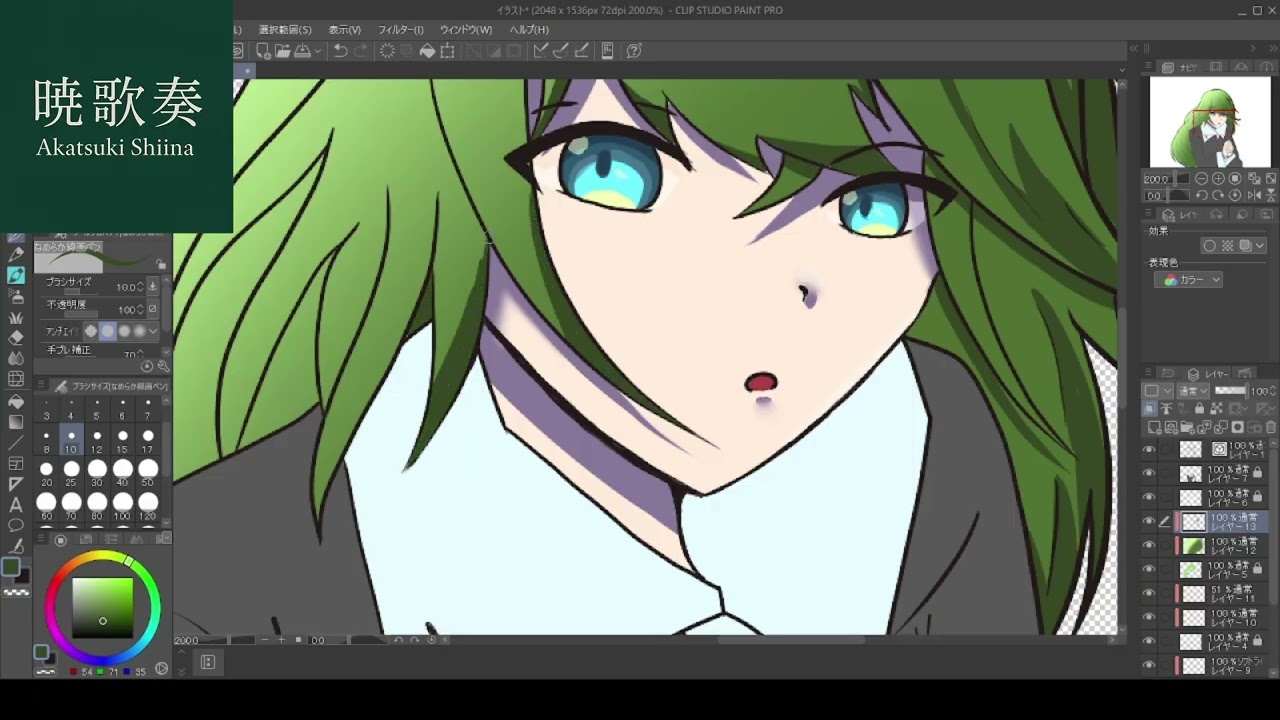
Task: Zoom out in Navigator panel
Action: (1201, 179)
